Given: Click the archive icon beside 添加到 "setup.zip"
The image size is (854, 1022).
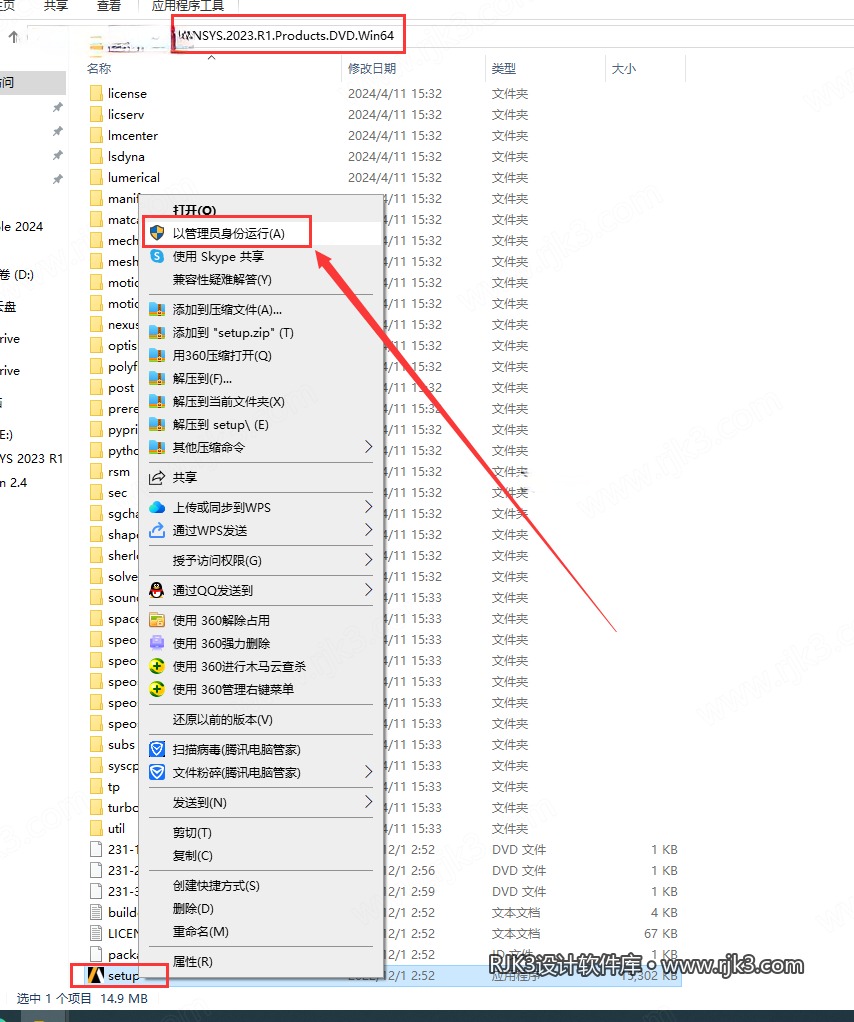Looking at the screenshot, I should 157,332.
